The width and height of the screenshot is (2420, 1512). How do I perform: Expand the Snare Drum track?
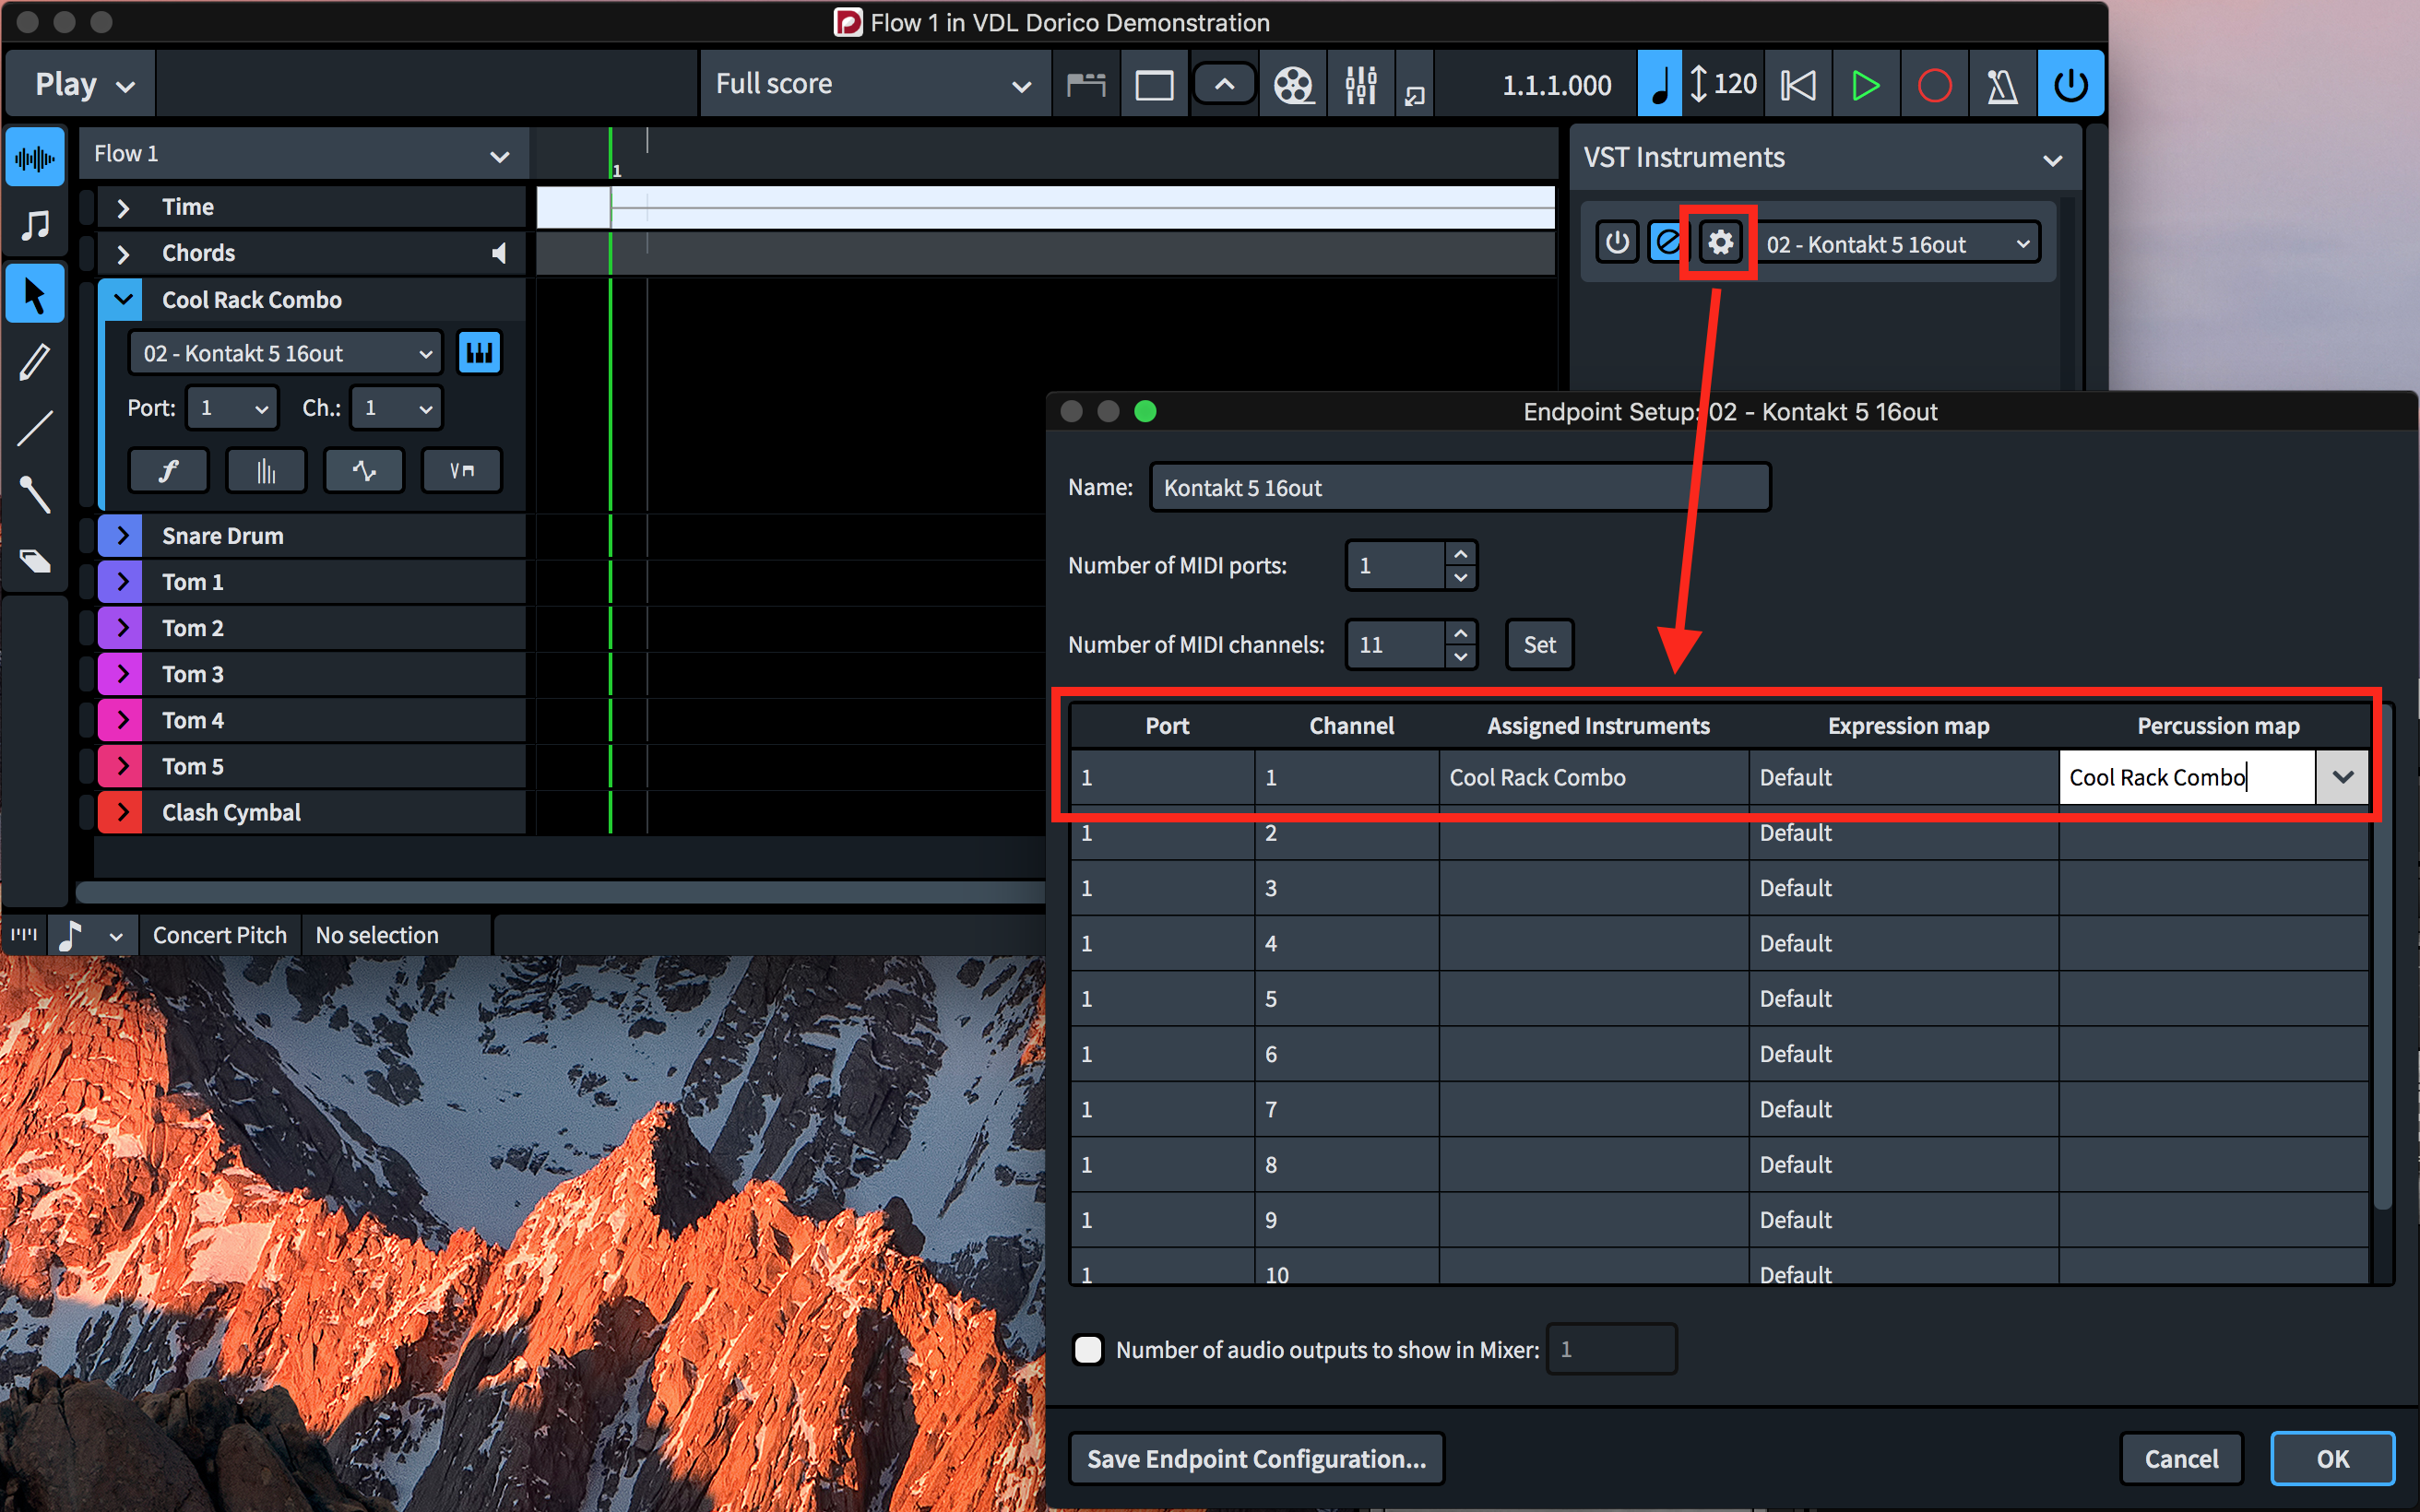pos(121,535)
